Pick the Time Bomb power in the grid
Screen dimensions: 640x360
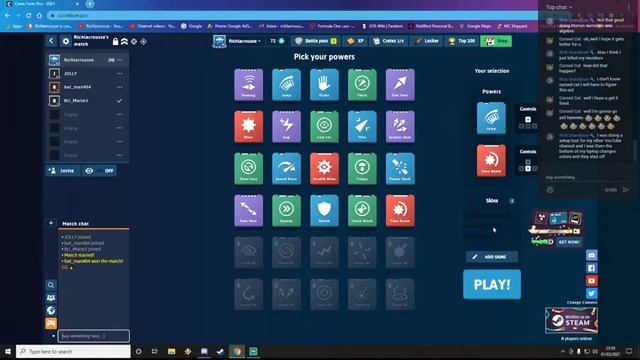(400, 211)
